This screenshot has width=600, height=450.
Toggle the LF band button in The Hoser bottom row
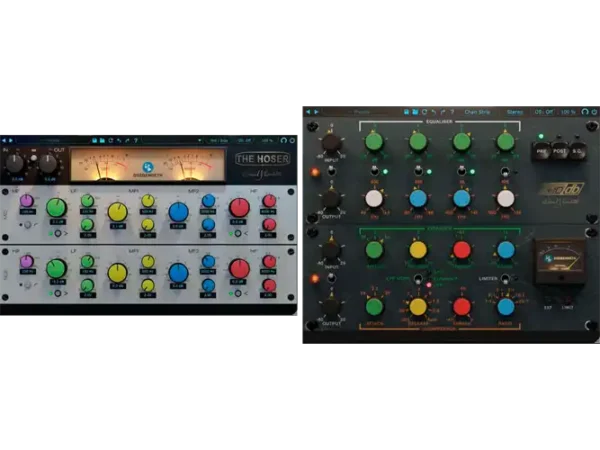pyautogui.click(x=58, y=293)
